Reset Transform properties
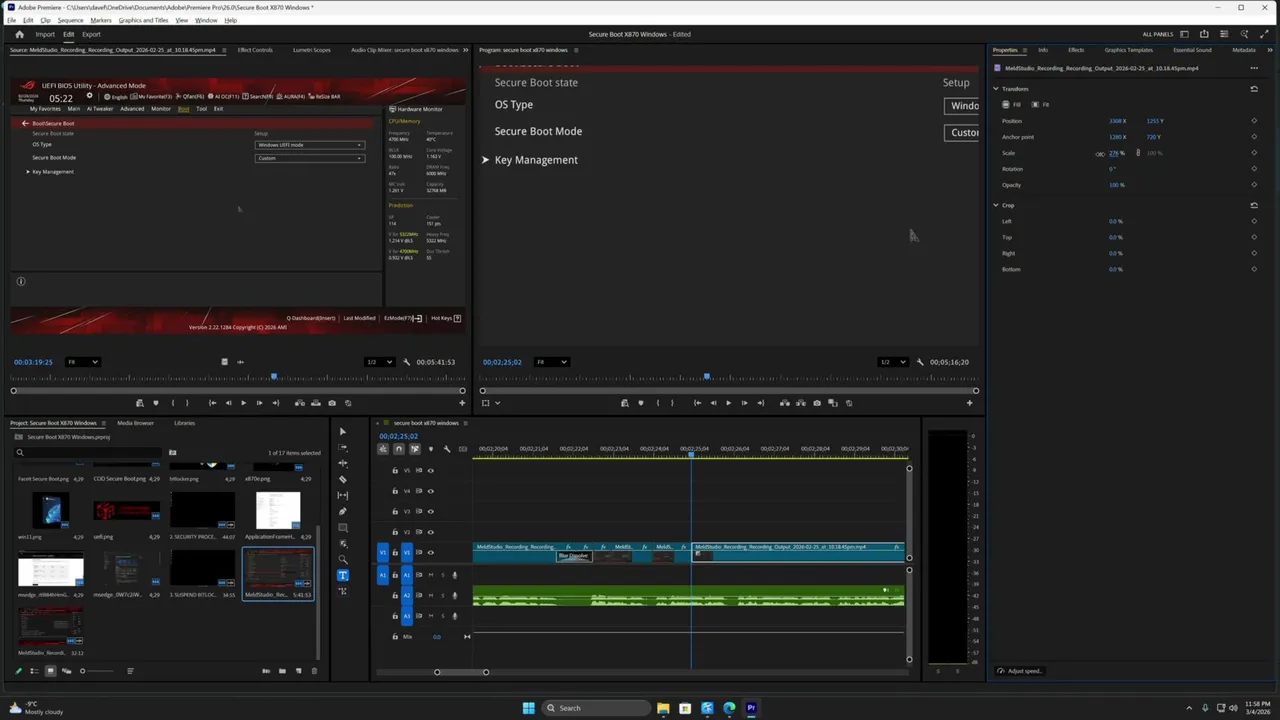Viewport: 1280px width, 720px height. coord(1254,89)
